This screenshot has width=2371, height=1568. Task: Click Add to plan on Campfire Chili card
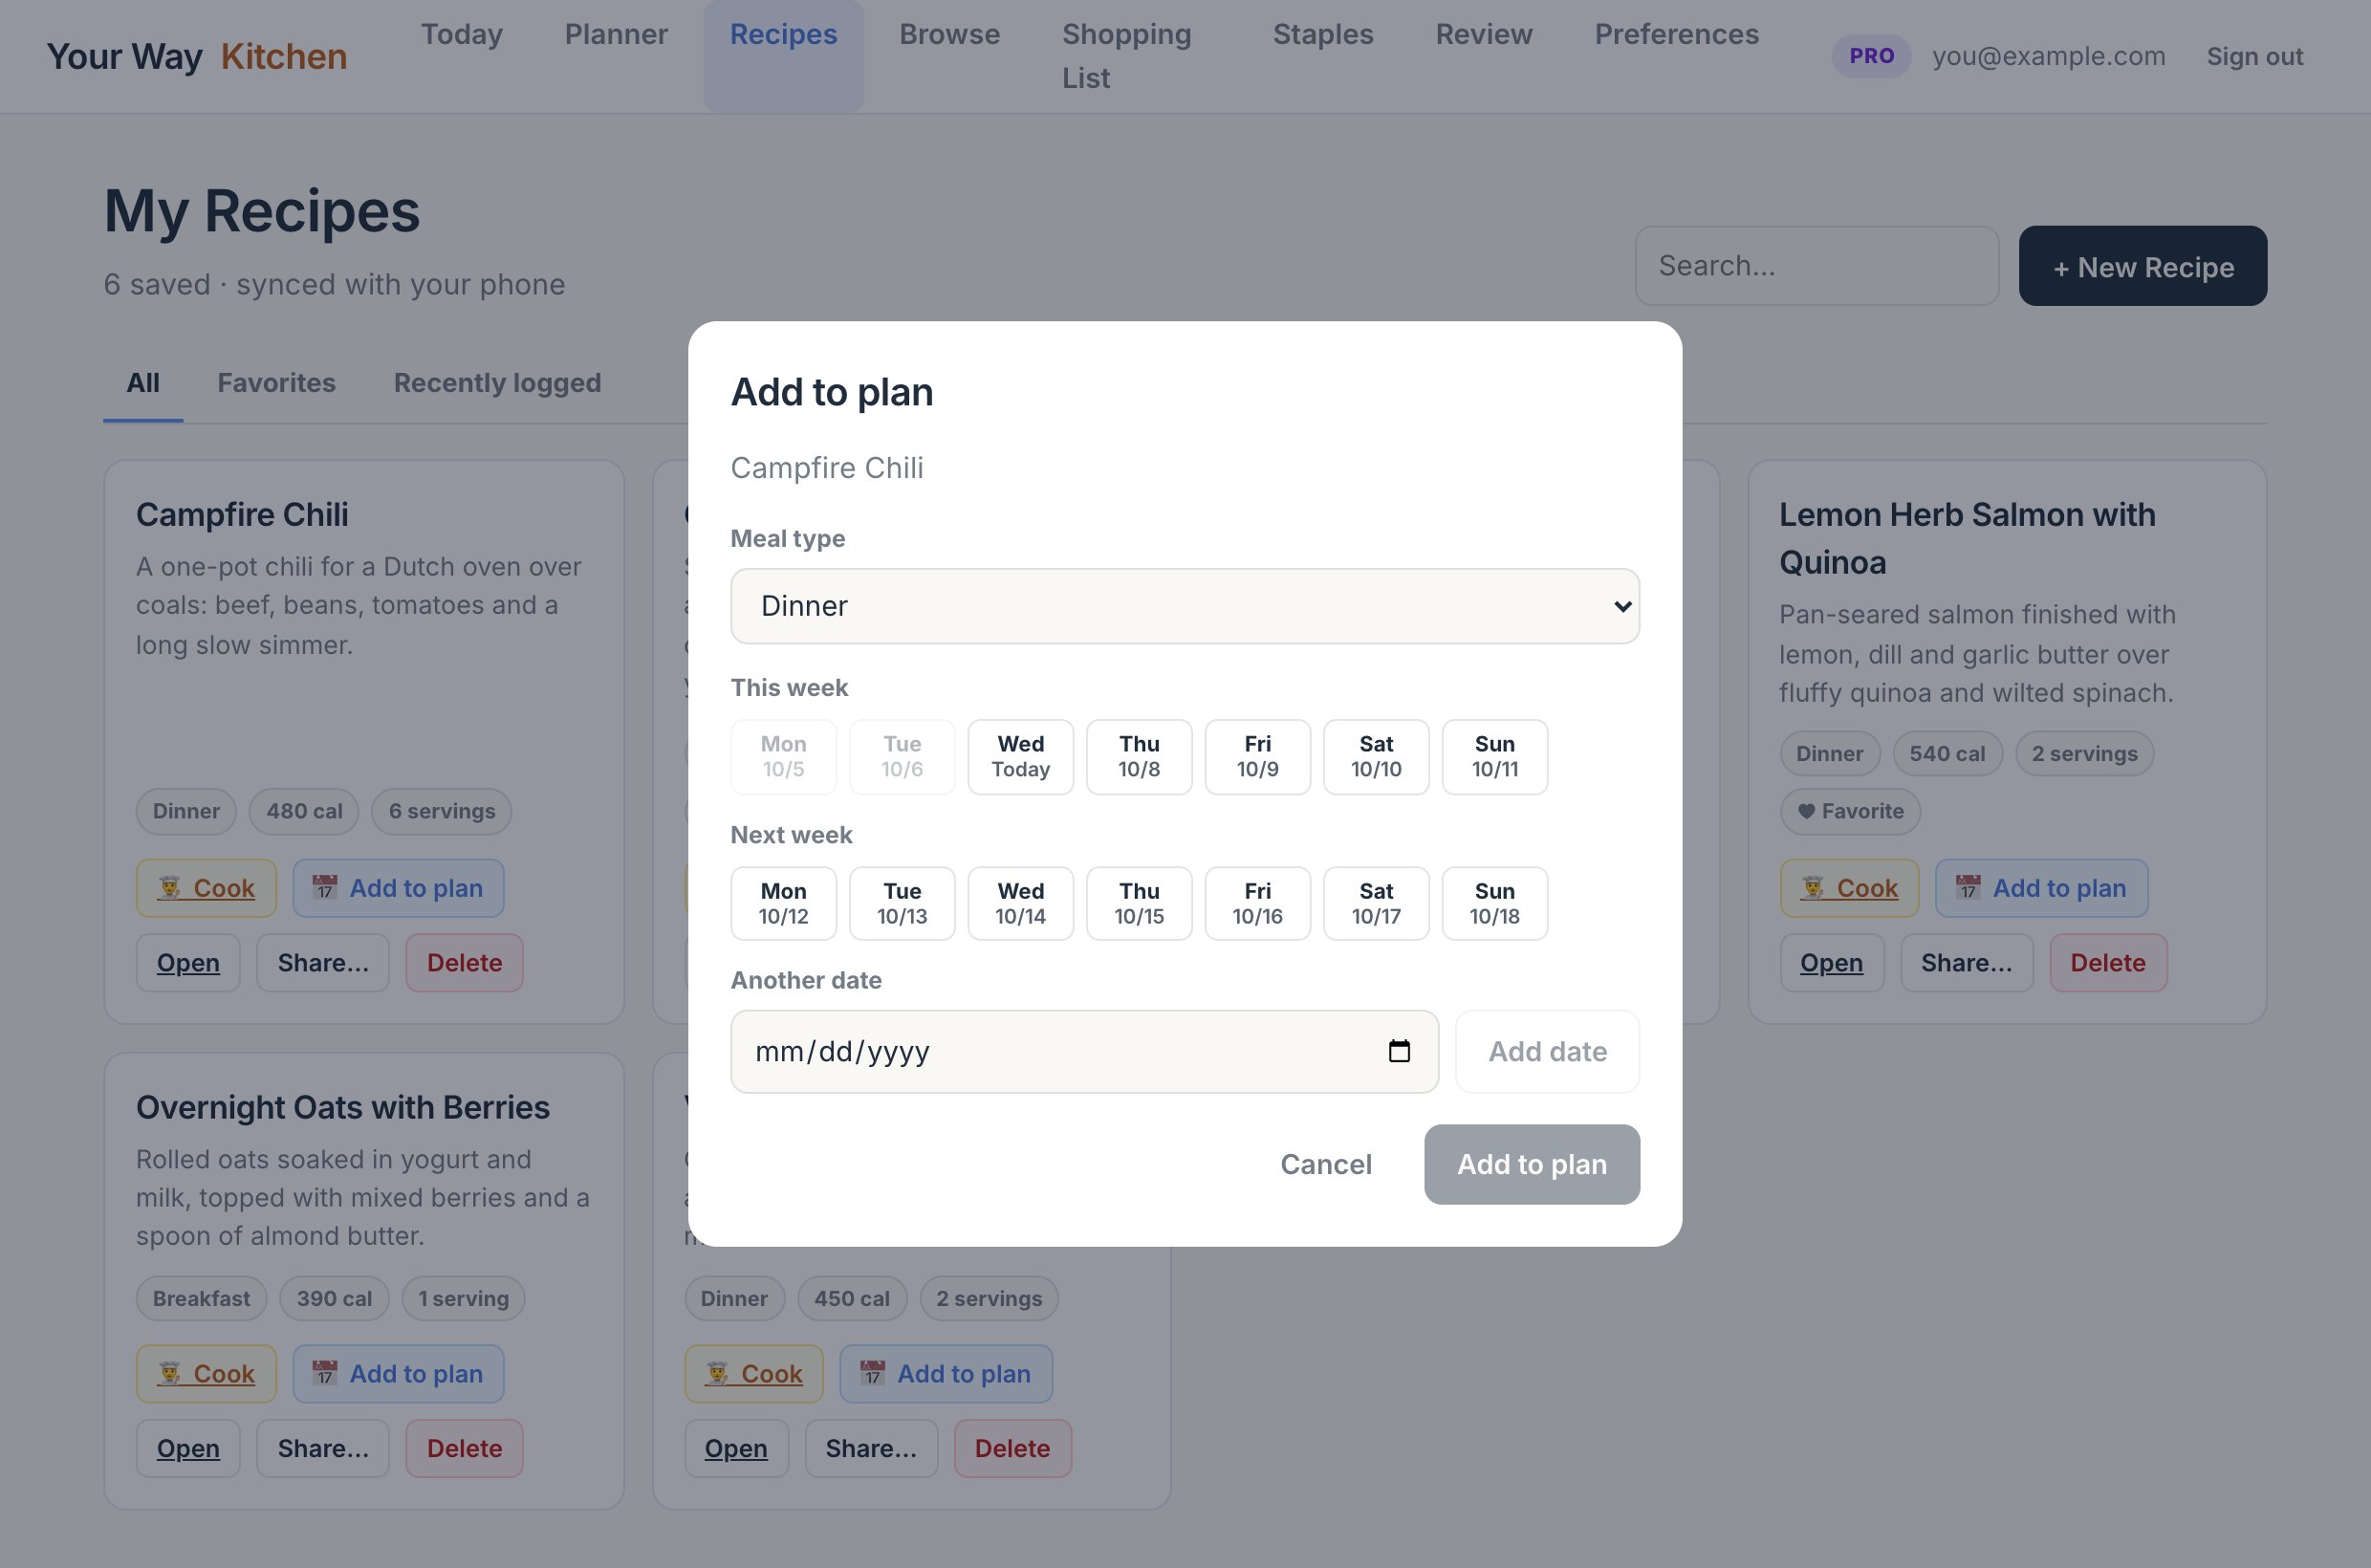[398, 888]
